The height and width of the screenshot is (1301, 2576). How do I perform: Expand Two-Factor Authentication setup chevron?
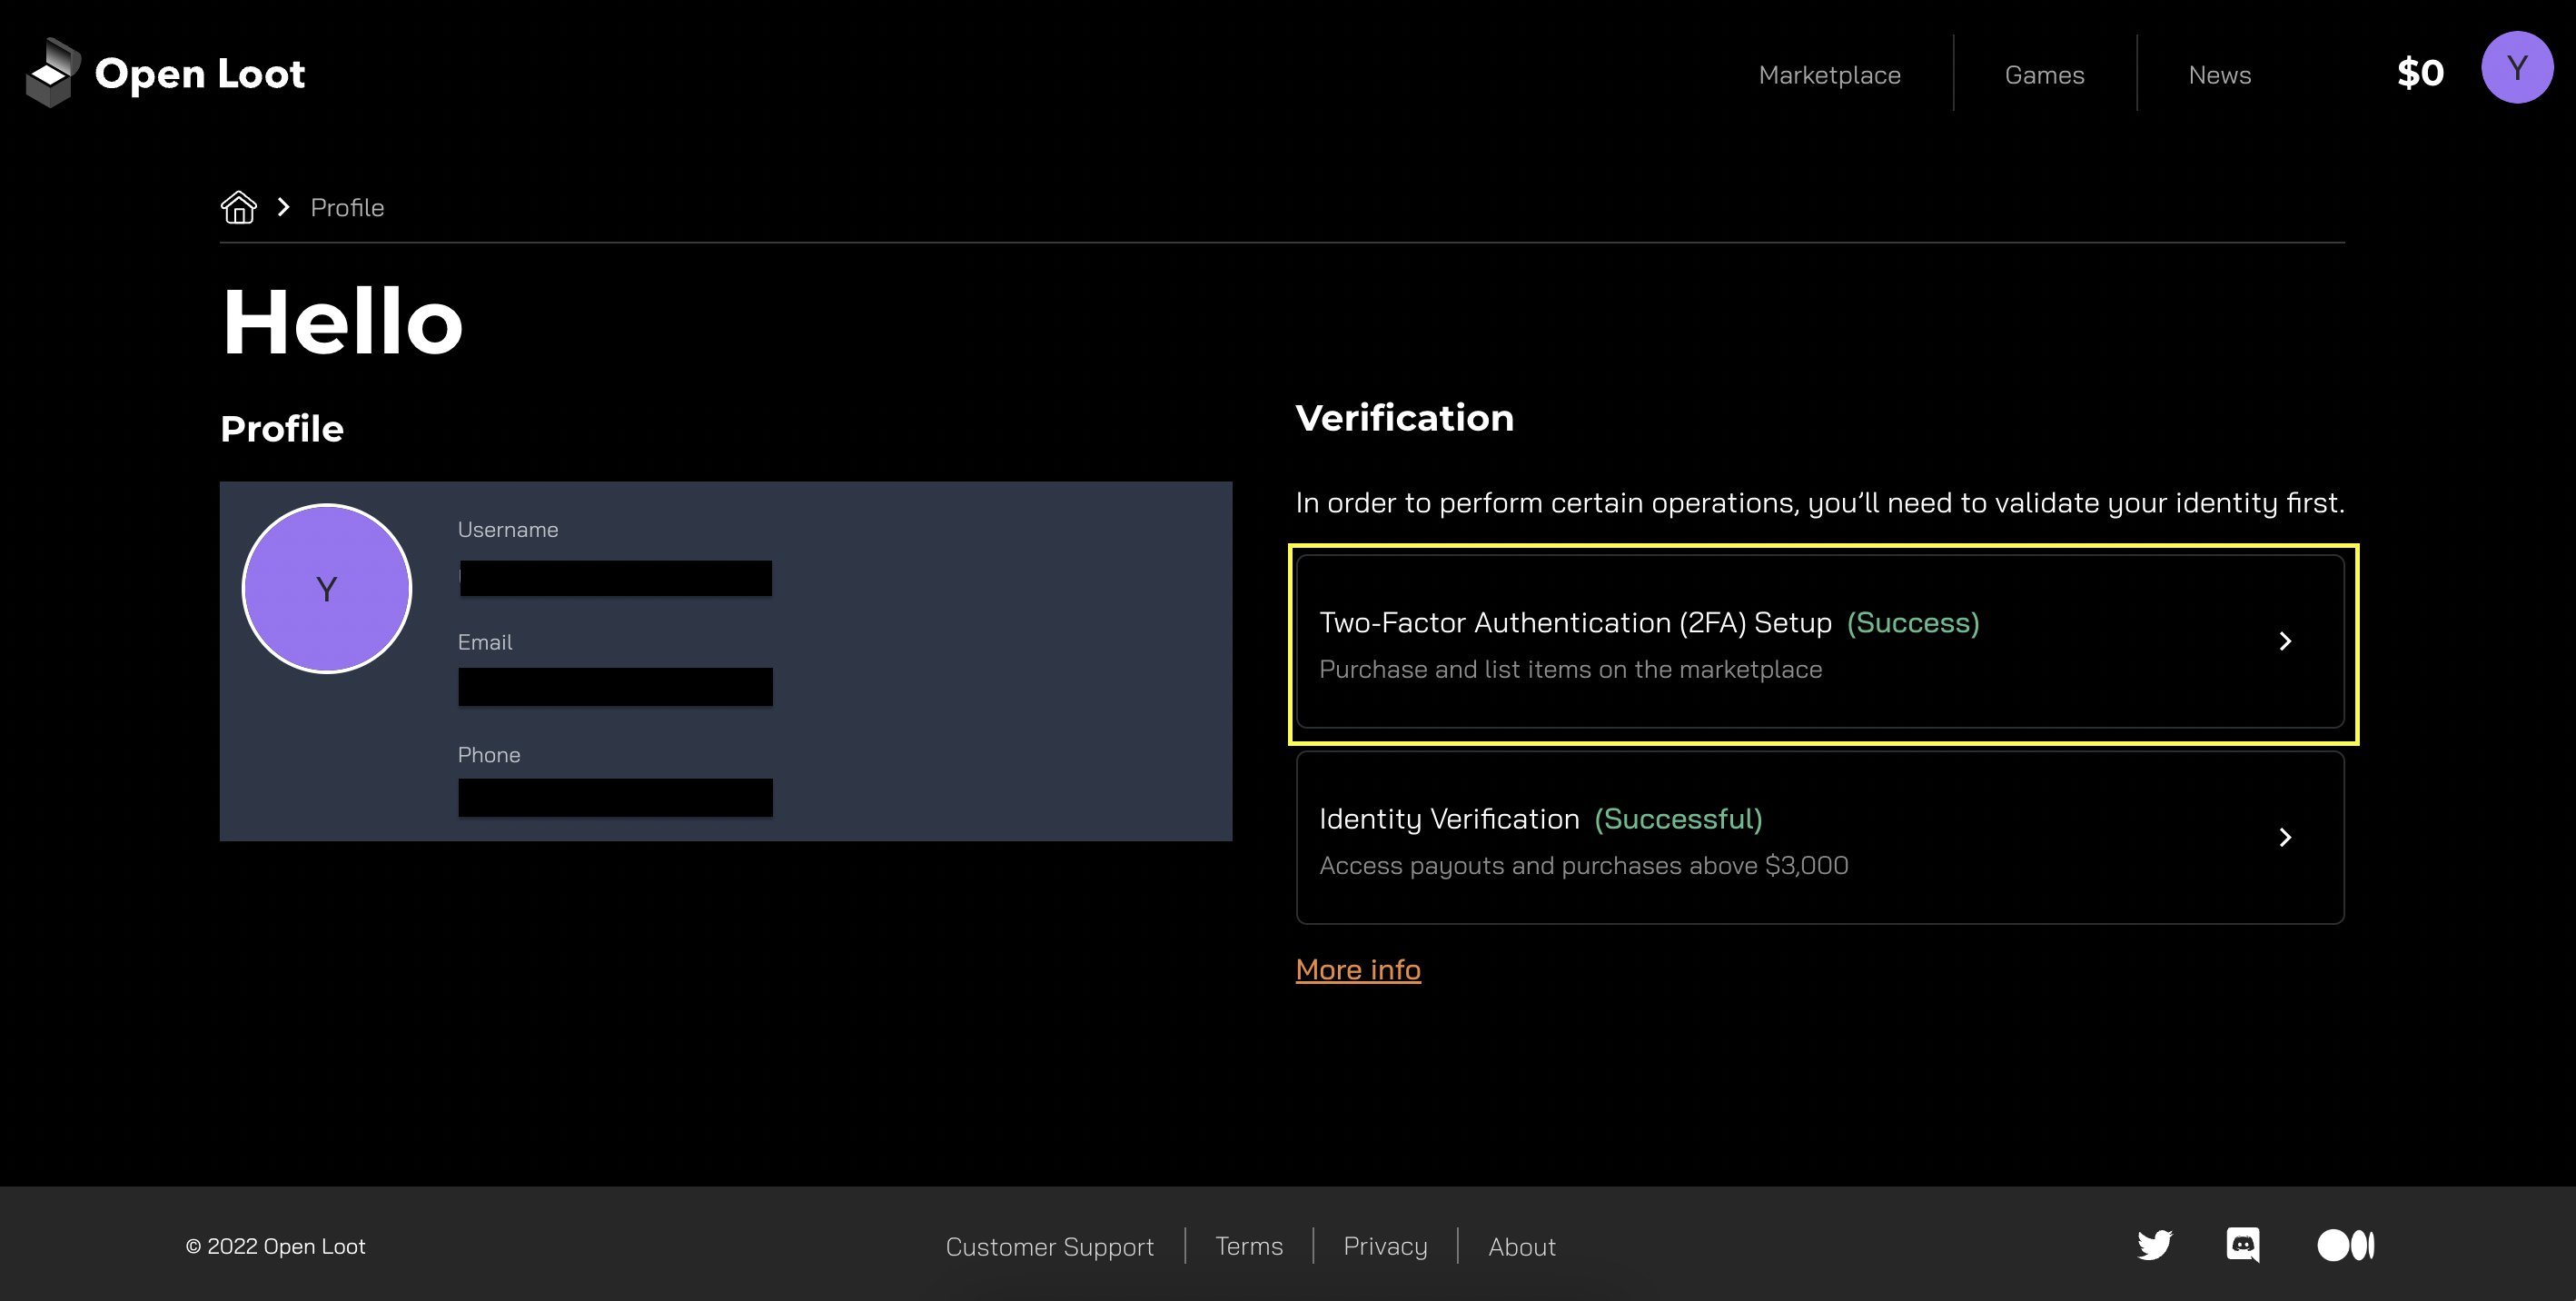point(2285,641)
